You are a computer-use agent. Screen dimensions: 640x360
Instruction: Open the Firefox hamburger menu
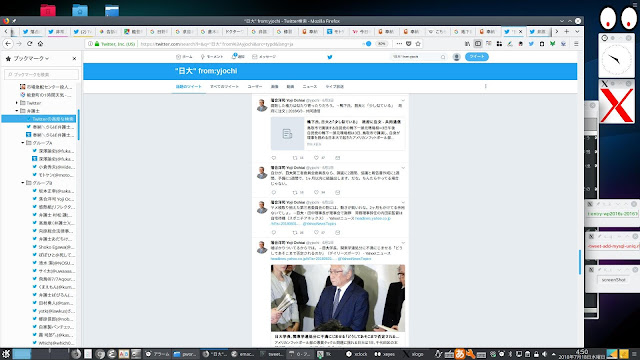pos(576,44)
